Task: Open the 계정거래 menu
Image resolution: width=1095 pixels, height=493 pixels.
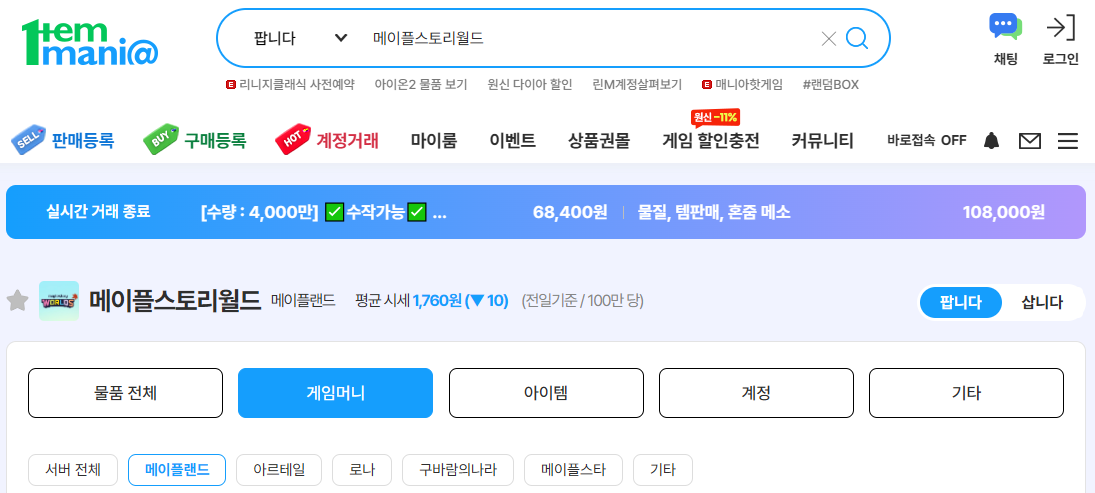Action: (x=347, y=141)
